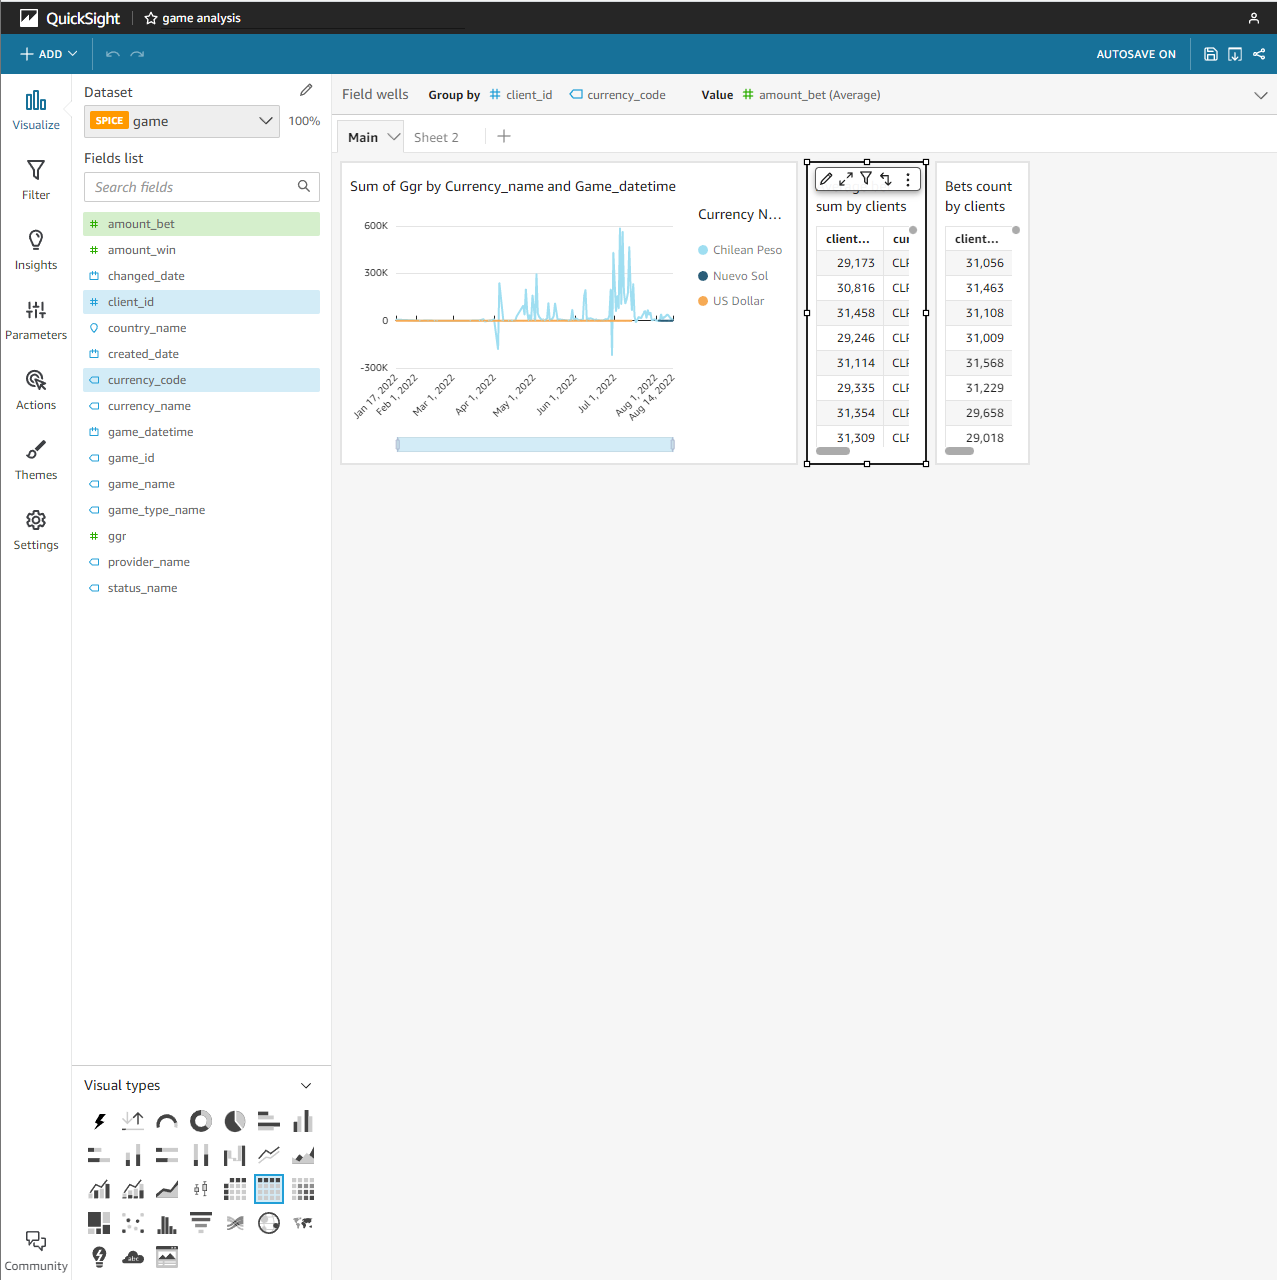Open the Settings sidebar panel
Viewport: 1277px width, 1280px height.
(x=36, y=530)
